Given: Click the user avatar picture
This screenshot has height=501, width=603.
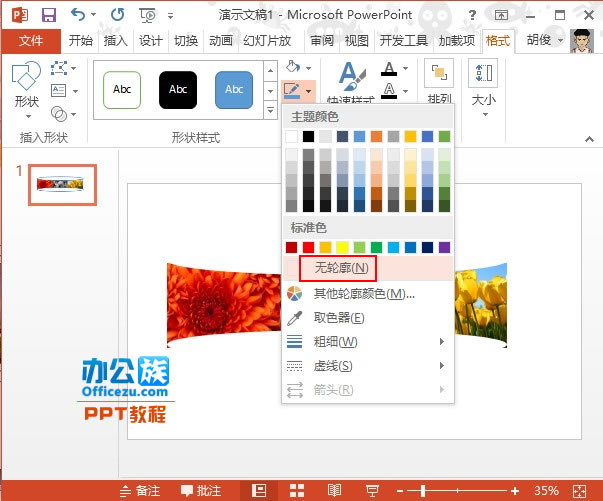Looking at the screenshot, I should pos(582,41).
